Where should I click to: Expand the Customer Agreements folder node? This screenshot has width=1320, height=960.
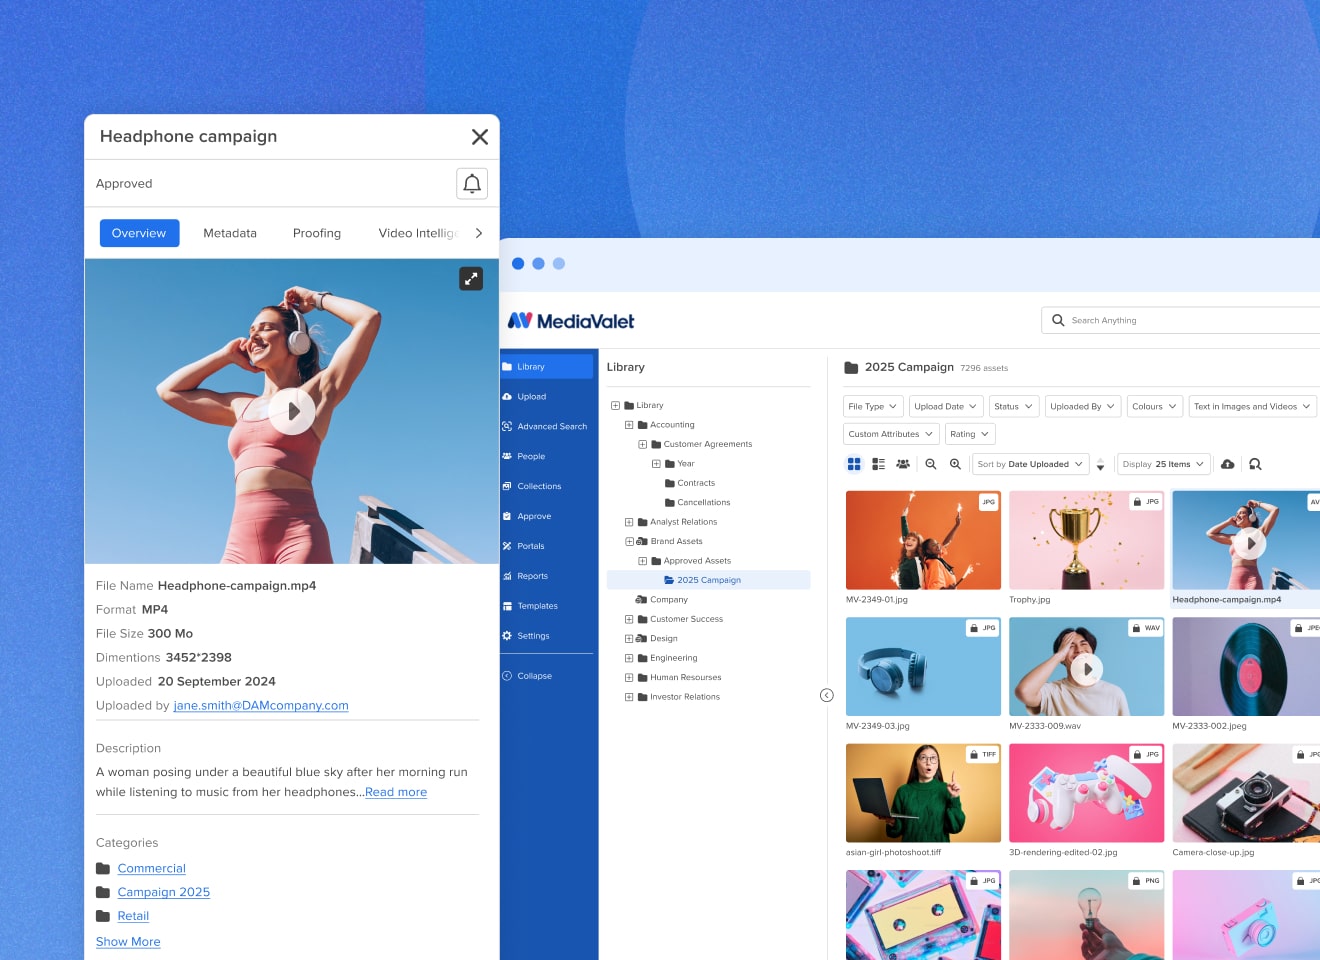coord(643,445)
